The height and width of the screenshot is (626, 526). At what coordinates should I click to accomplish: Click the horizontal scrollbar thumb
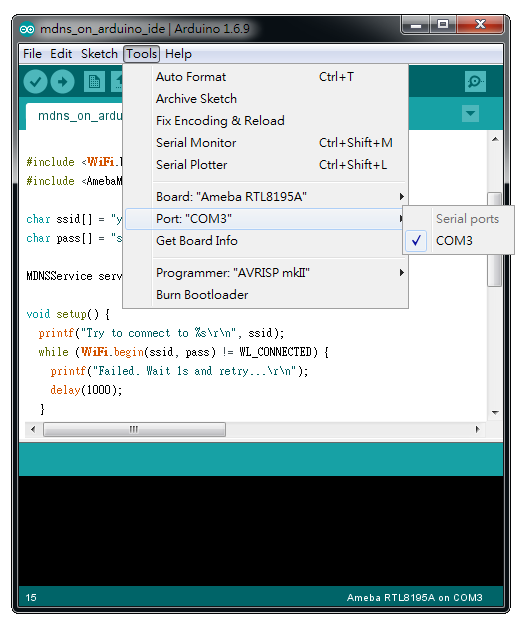pos(134,430)
